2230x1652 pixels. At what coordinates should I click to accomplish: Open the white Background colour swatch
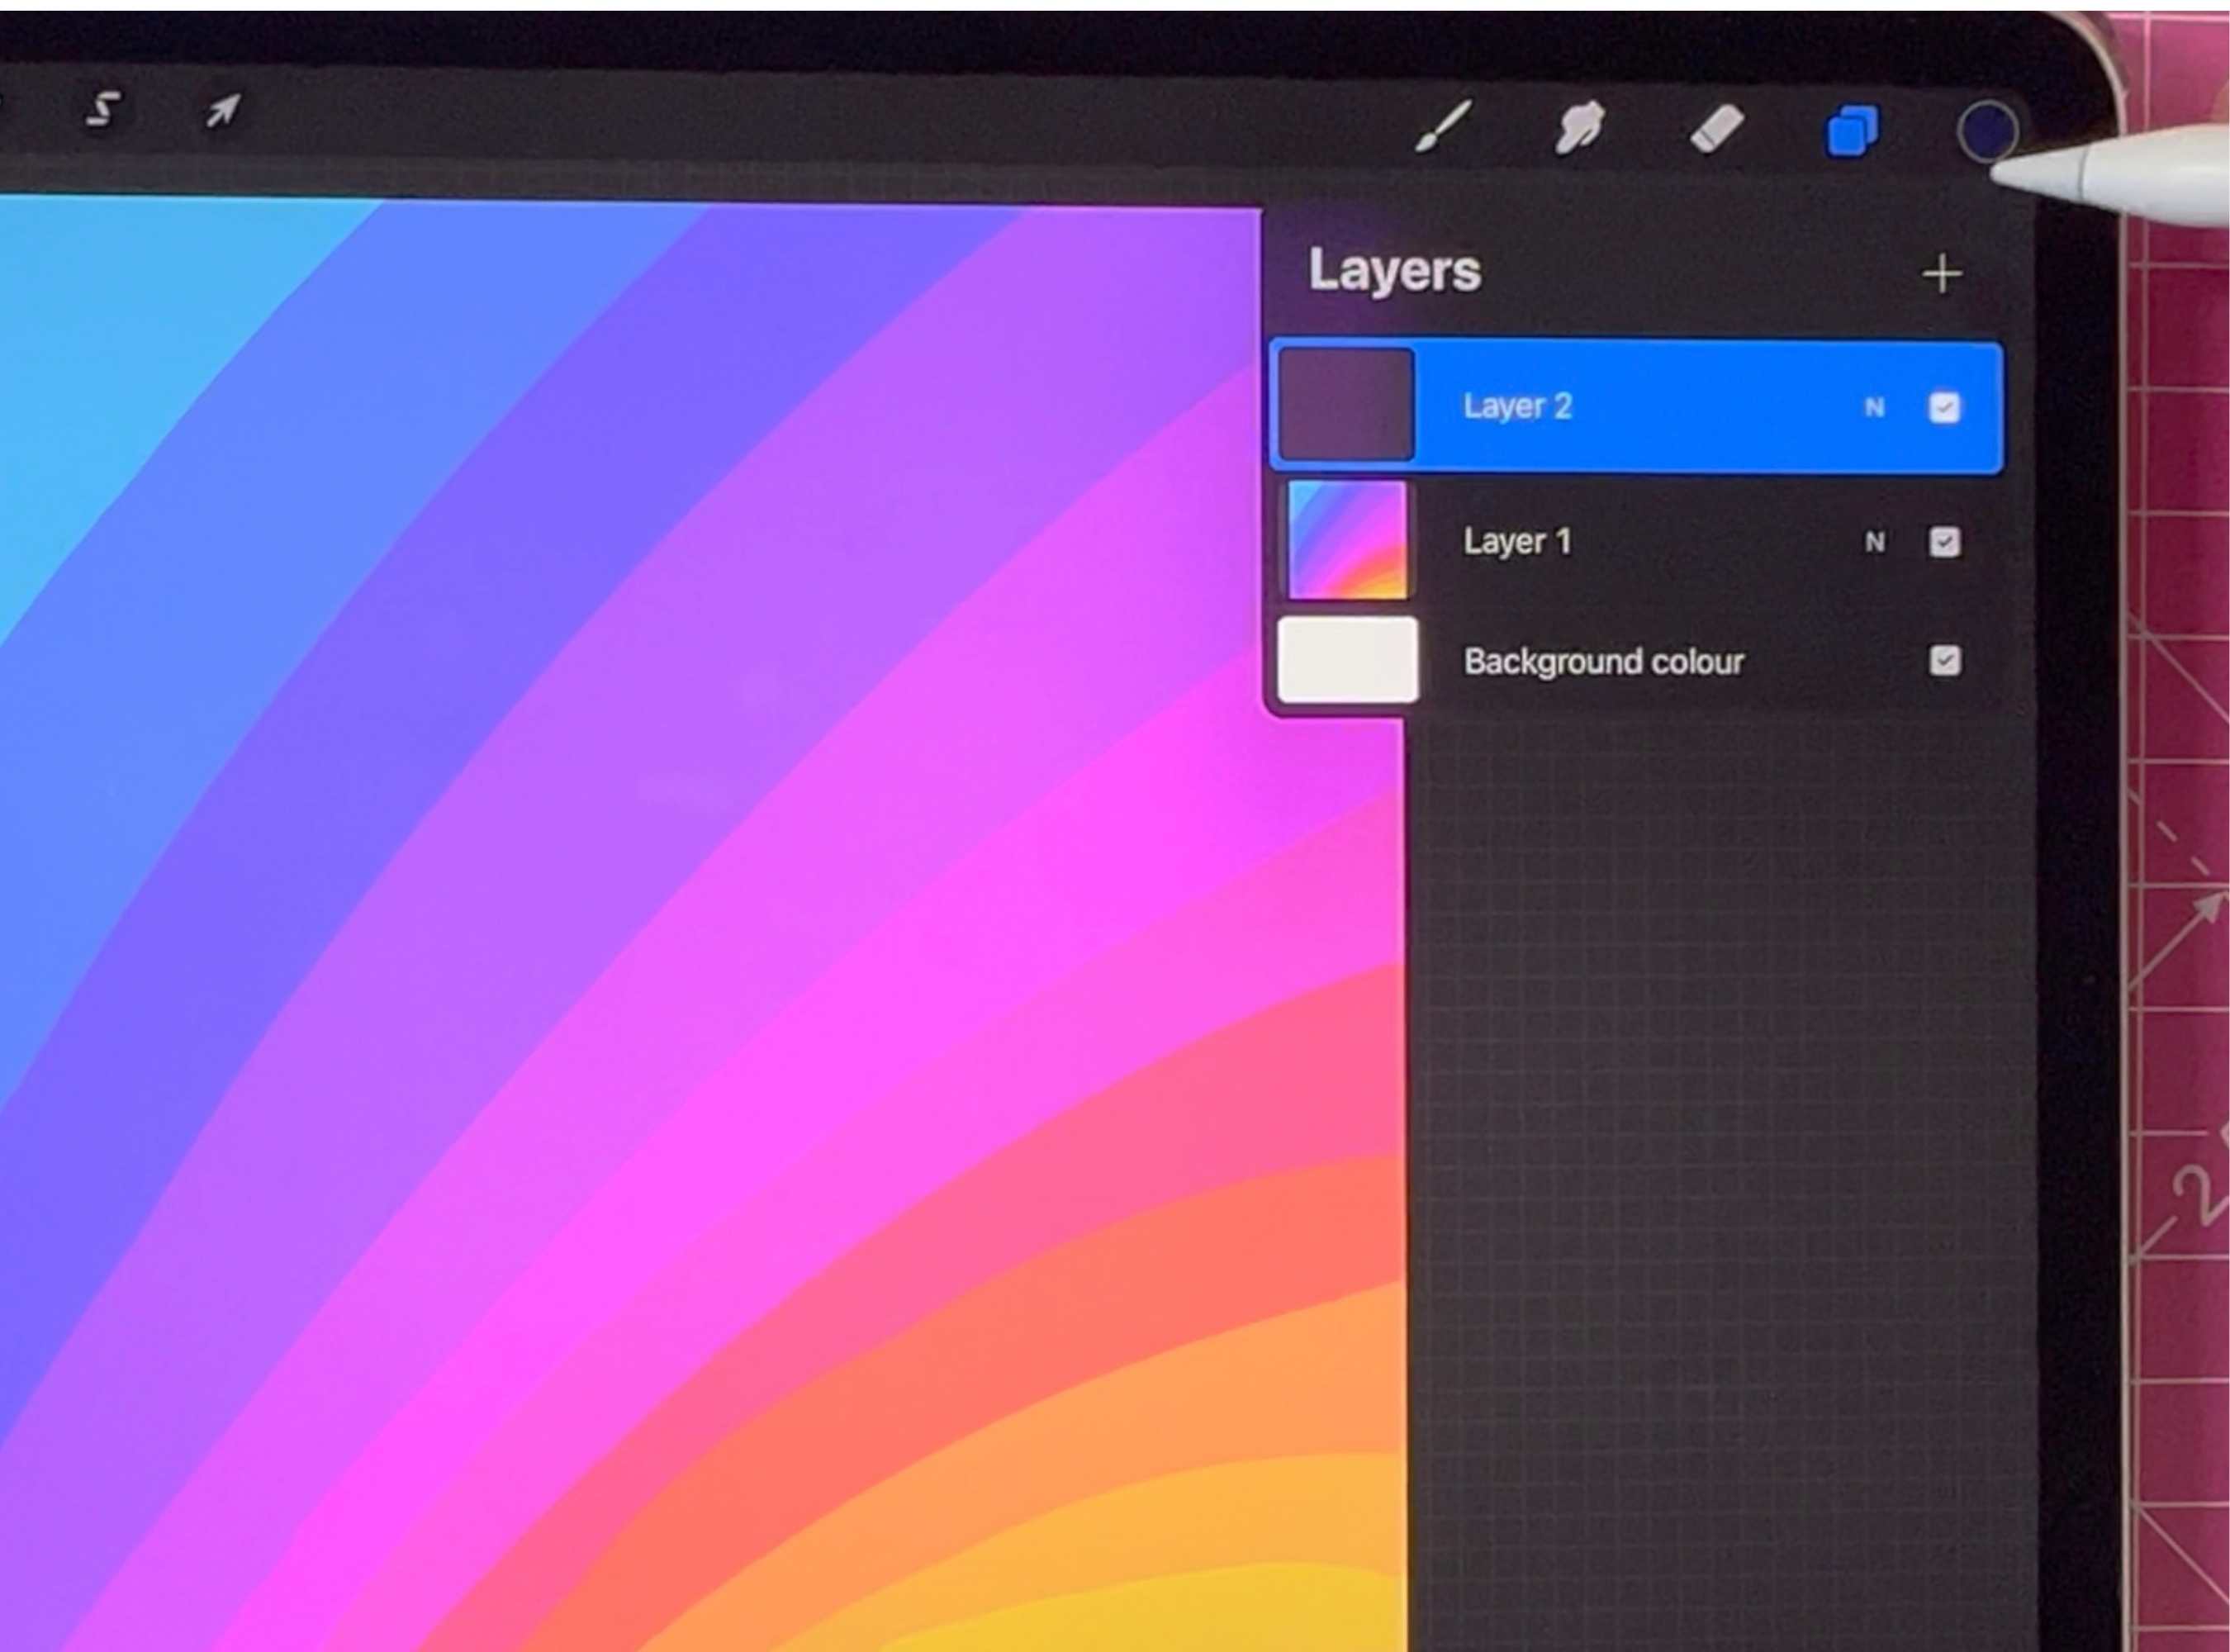[x=1347, y=660]
